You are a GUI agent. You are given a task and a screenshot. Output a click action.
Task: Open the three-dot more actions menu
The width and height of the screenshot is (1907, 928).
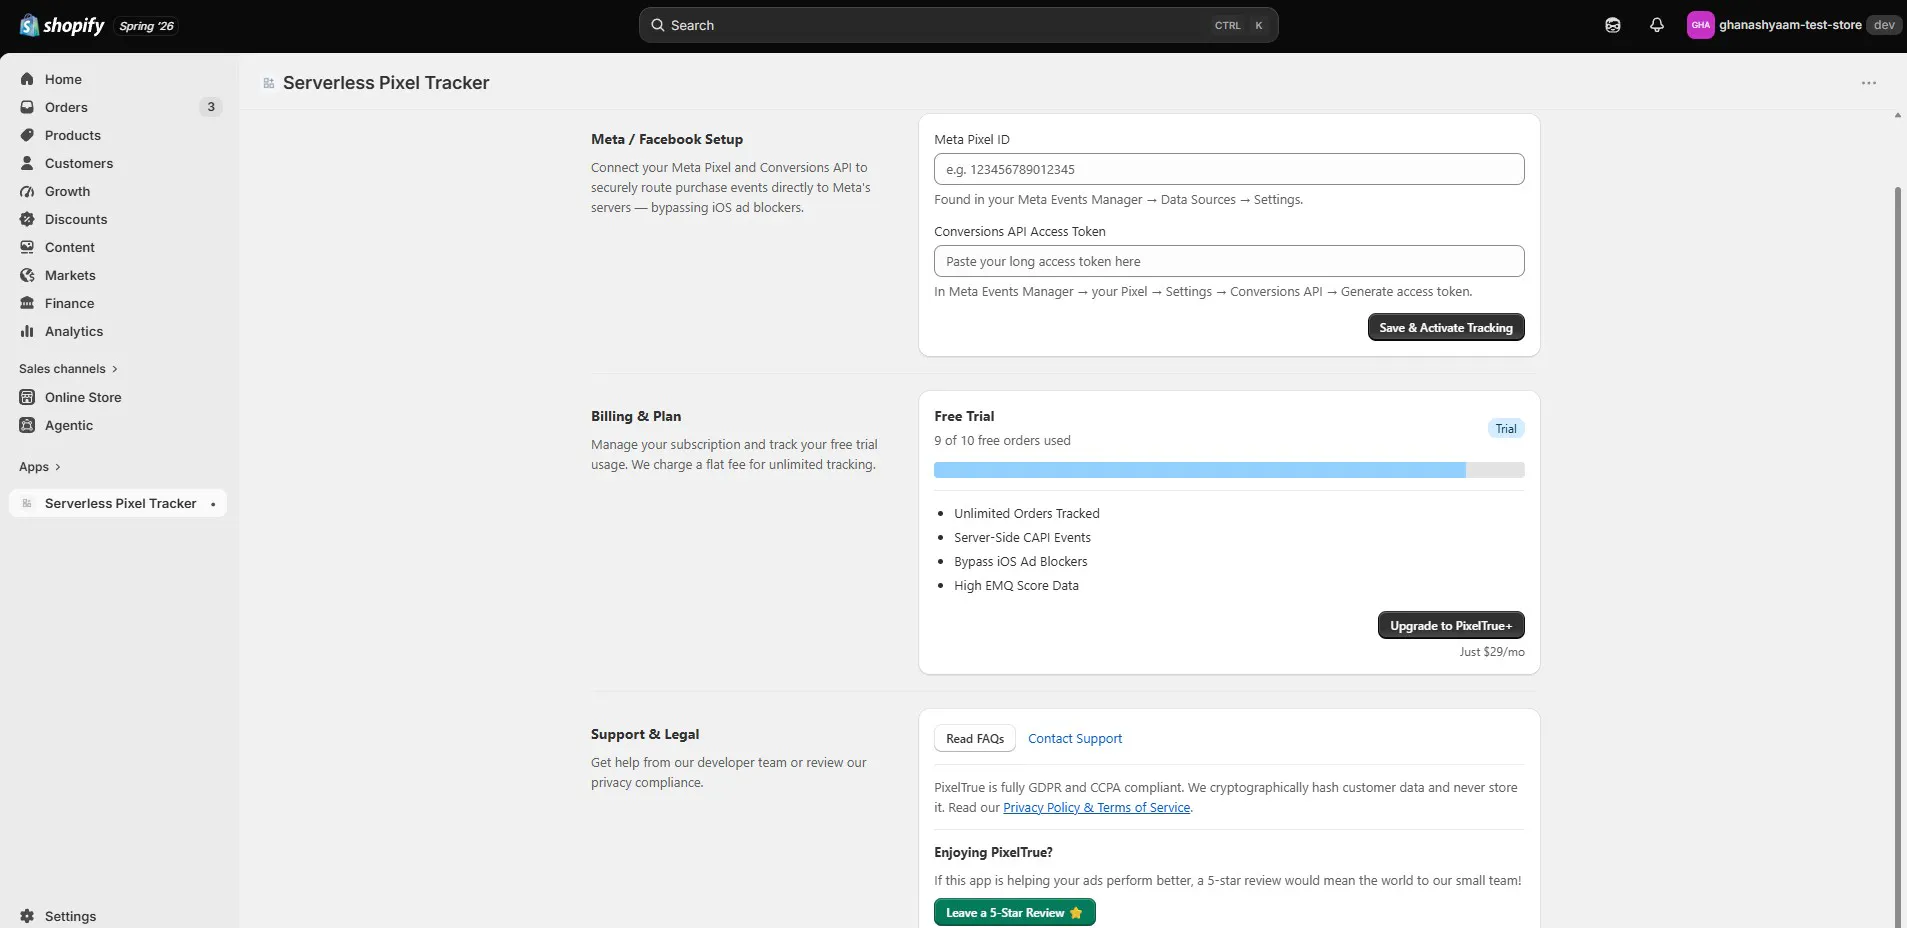click(x=1869, y=83)
